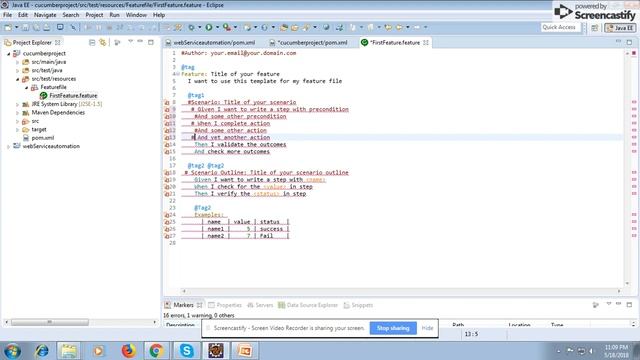Click the Path column header in Markers
This screenshot has width=640, height=360.
(458, 325)
